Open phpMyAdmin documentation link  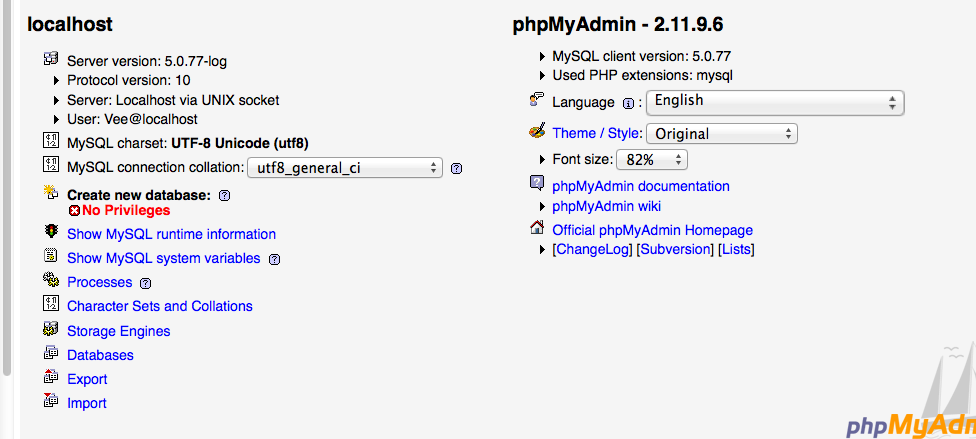[x=641, y=186]
